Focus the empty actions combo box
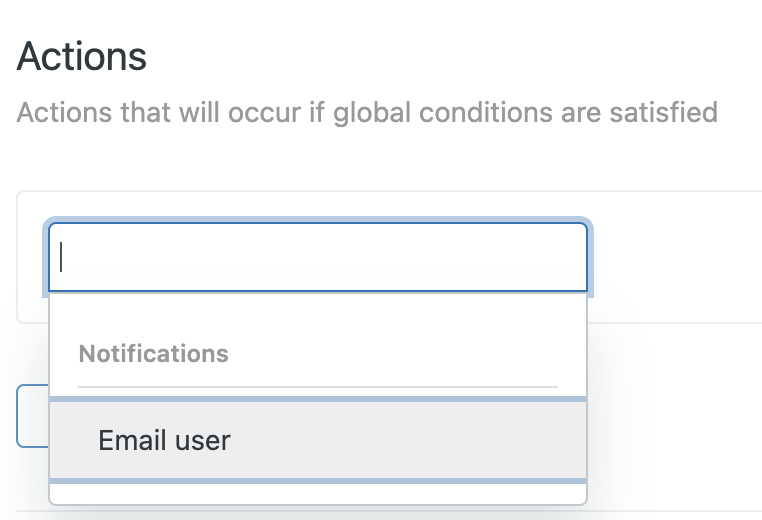This screenshot has width=762, height=520. coord(318,257)
